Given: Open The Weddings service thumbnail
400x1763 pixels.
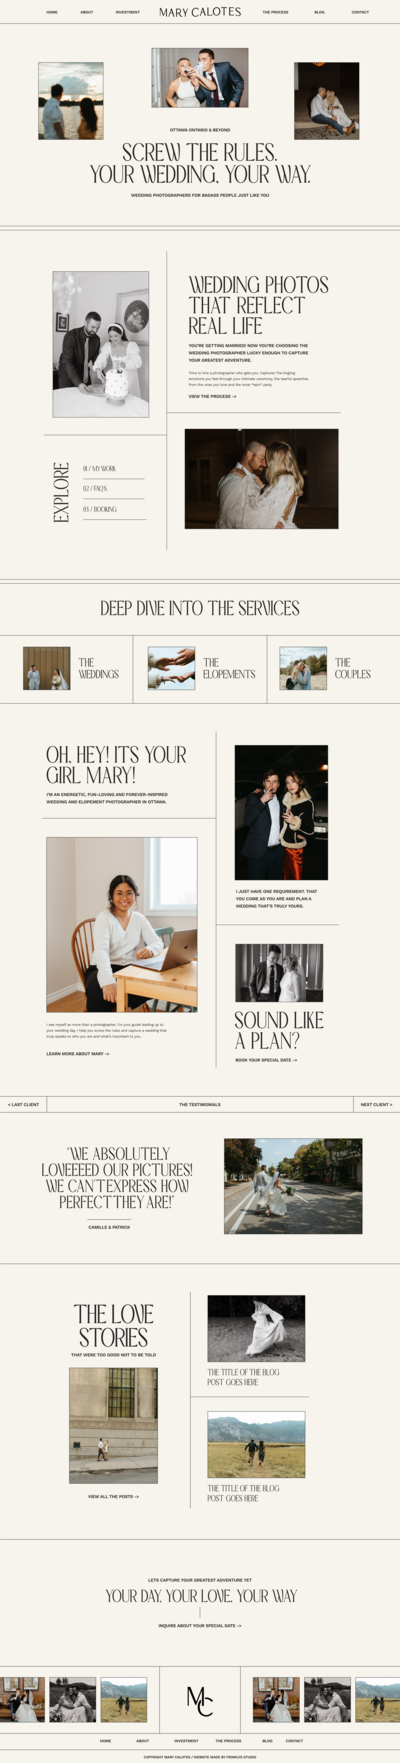Looking at the screenshot, I should (x=47, y=668).
